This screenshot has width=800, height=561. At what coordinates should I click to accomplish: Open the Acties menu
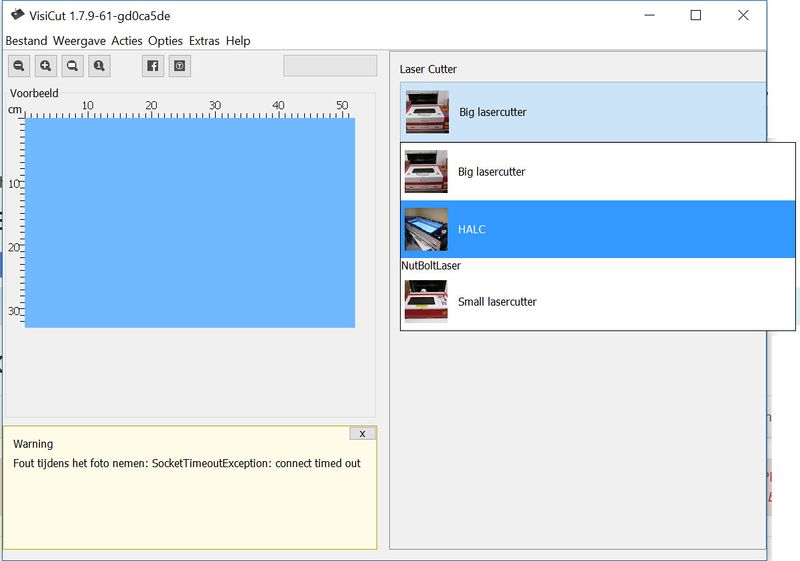(x=127, y=41)
